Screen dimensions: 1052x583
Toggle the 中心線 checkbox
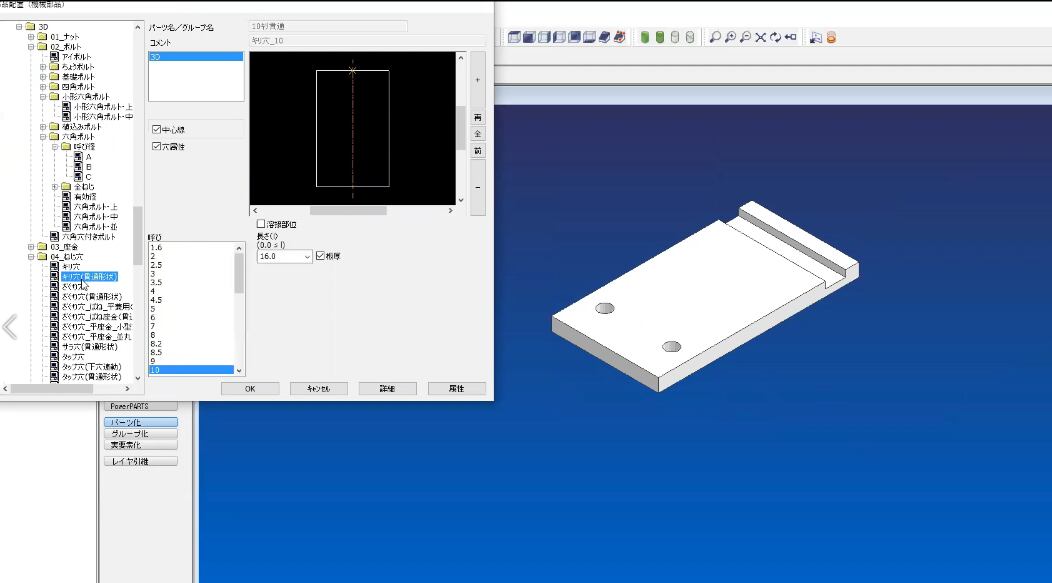point(156,129)
